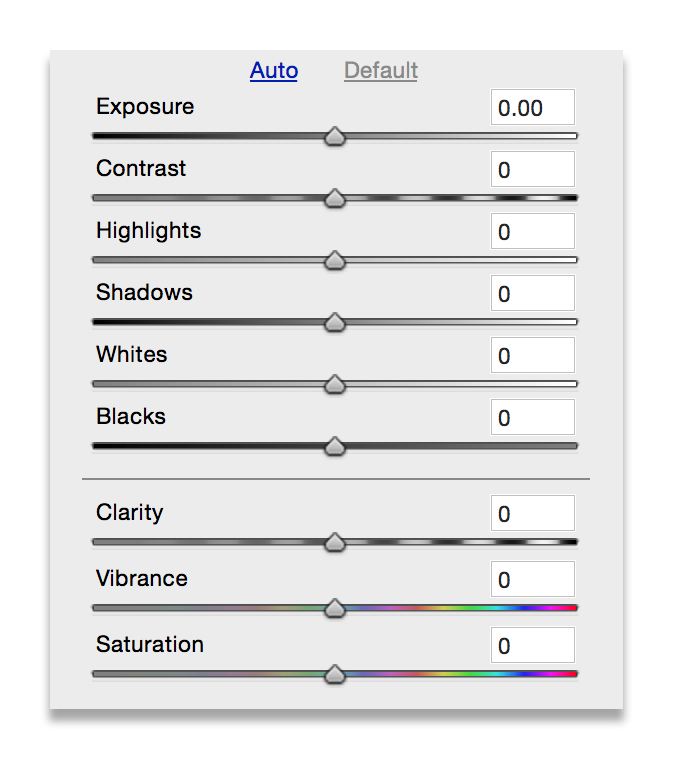Image resolution: width=673 pixels, height=759 pixels.
Task: Focus the Exposure value field
Action: tap(532, 108)
